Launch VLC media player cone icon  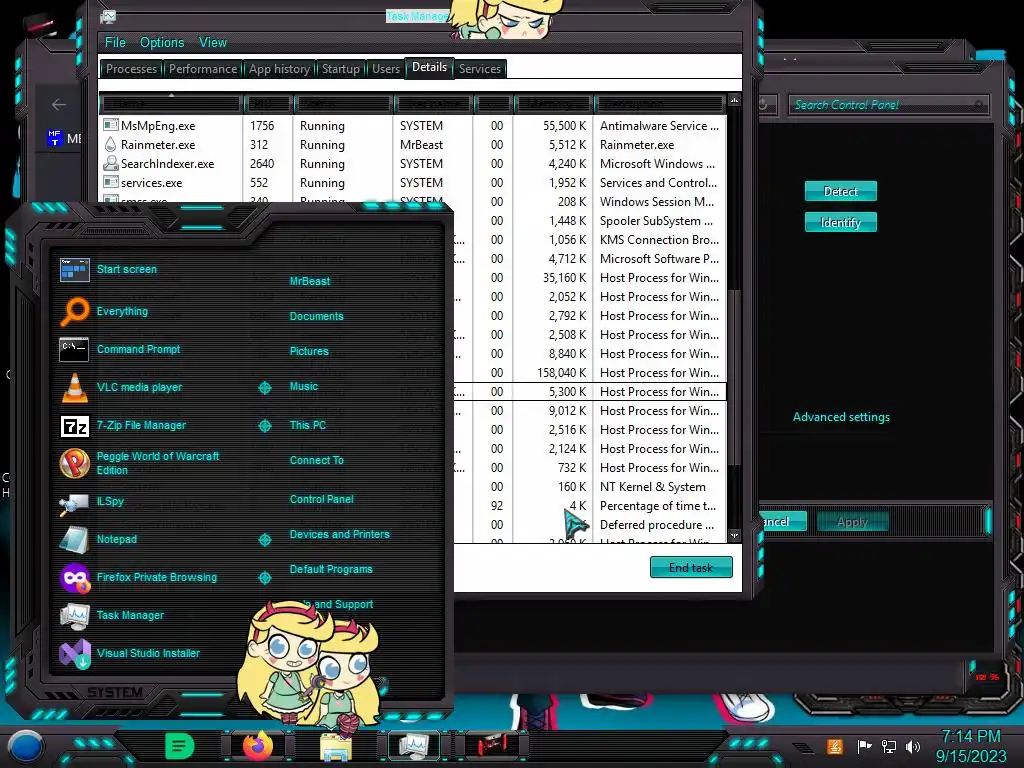pos(74,387)
